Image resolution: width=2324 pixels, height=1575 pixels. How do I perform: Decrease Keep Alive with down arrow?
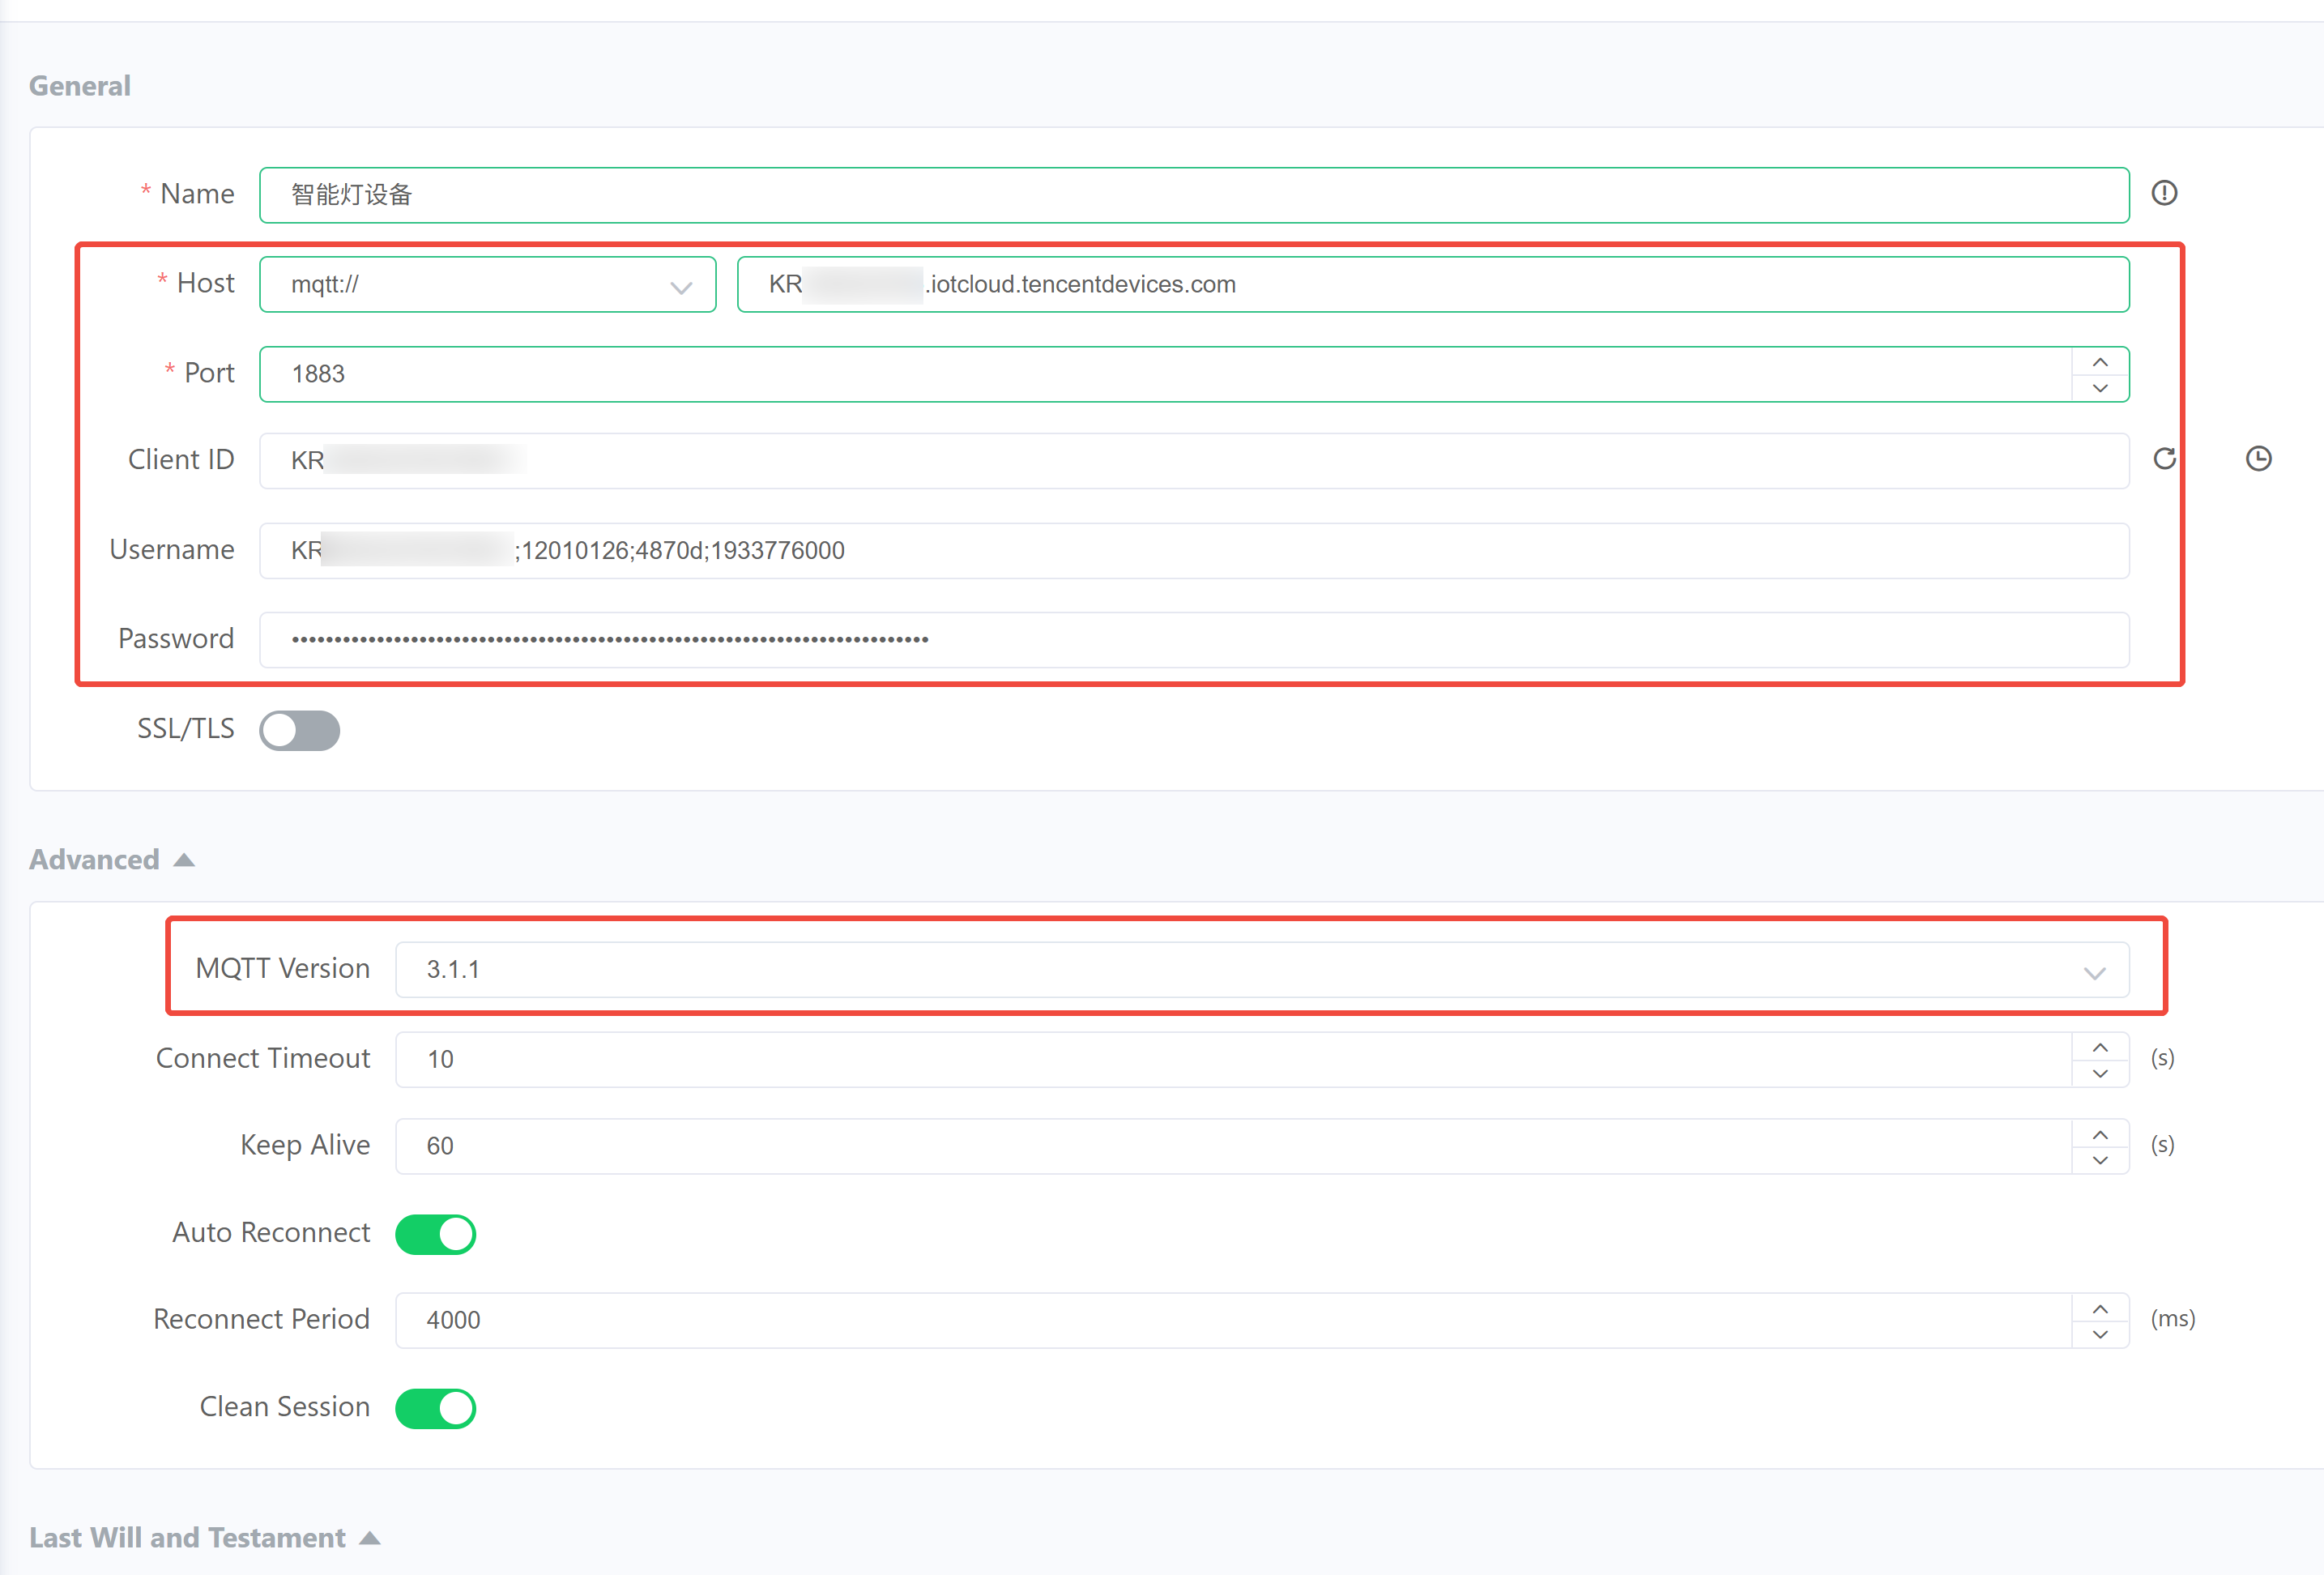click(x=2100, y=1160)
